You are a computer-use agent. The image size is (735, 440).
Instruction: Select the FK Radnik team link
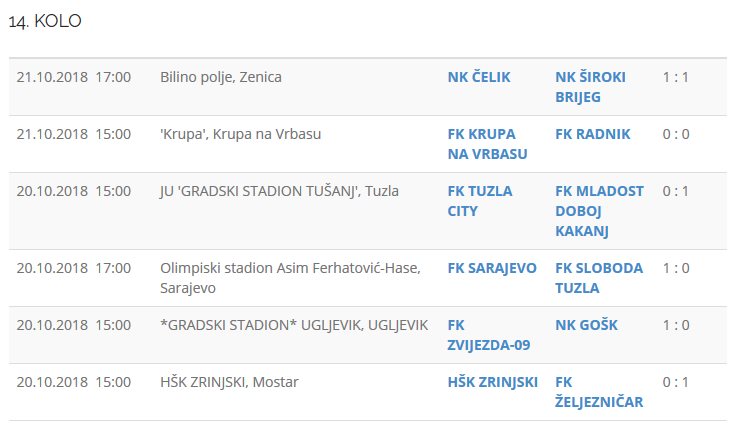593,134
